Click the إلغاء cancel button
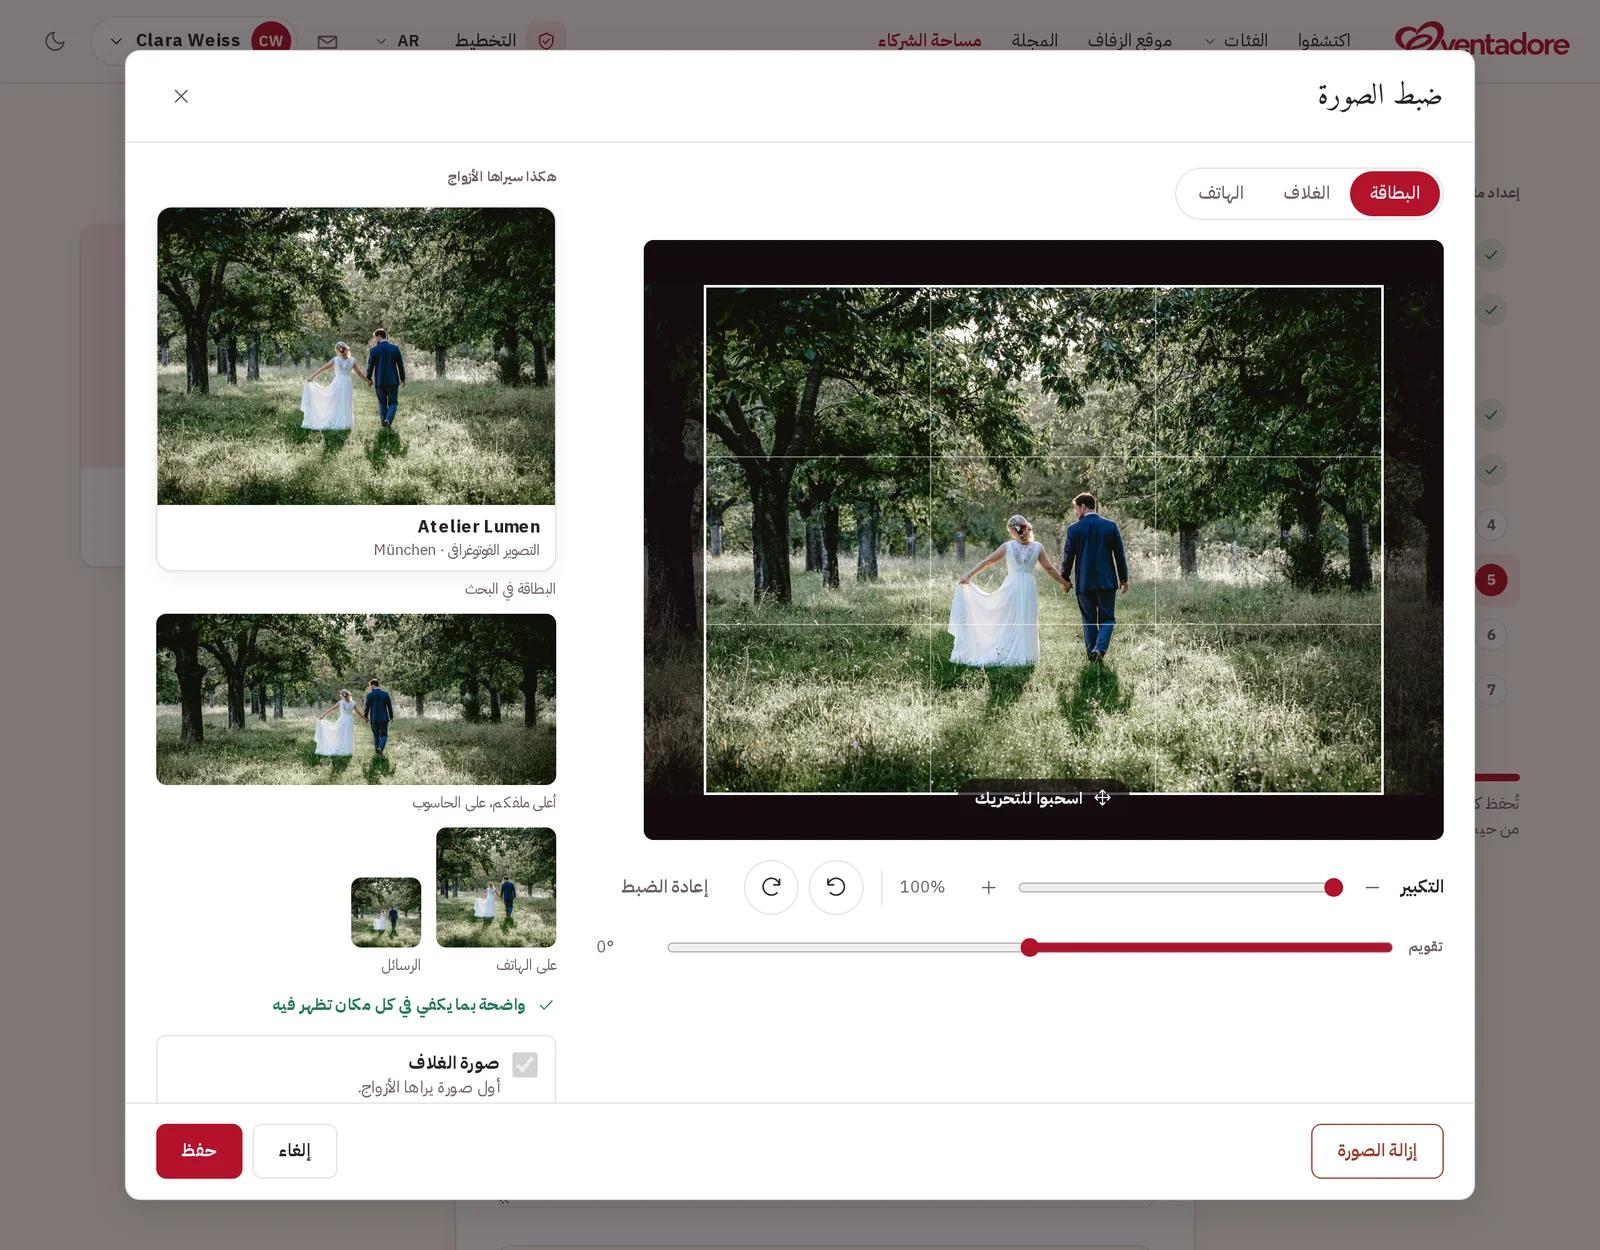 295,1151
